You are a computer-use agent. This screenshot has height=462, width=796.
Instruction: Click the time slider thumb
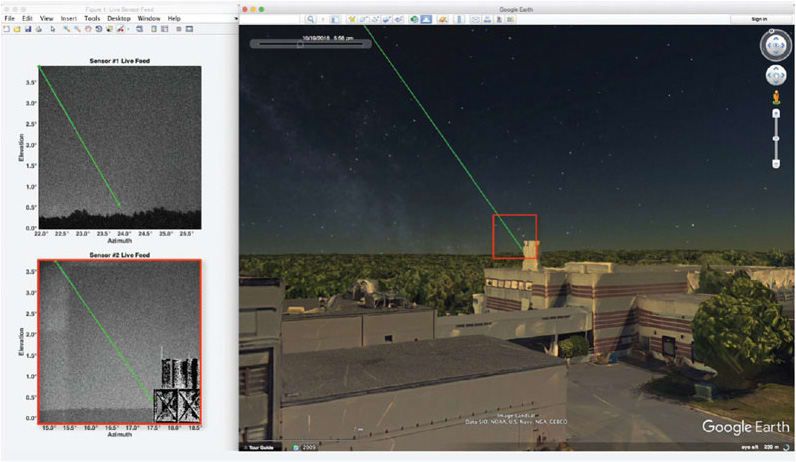(300, 44)
